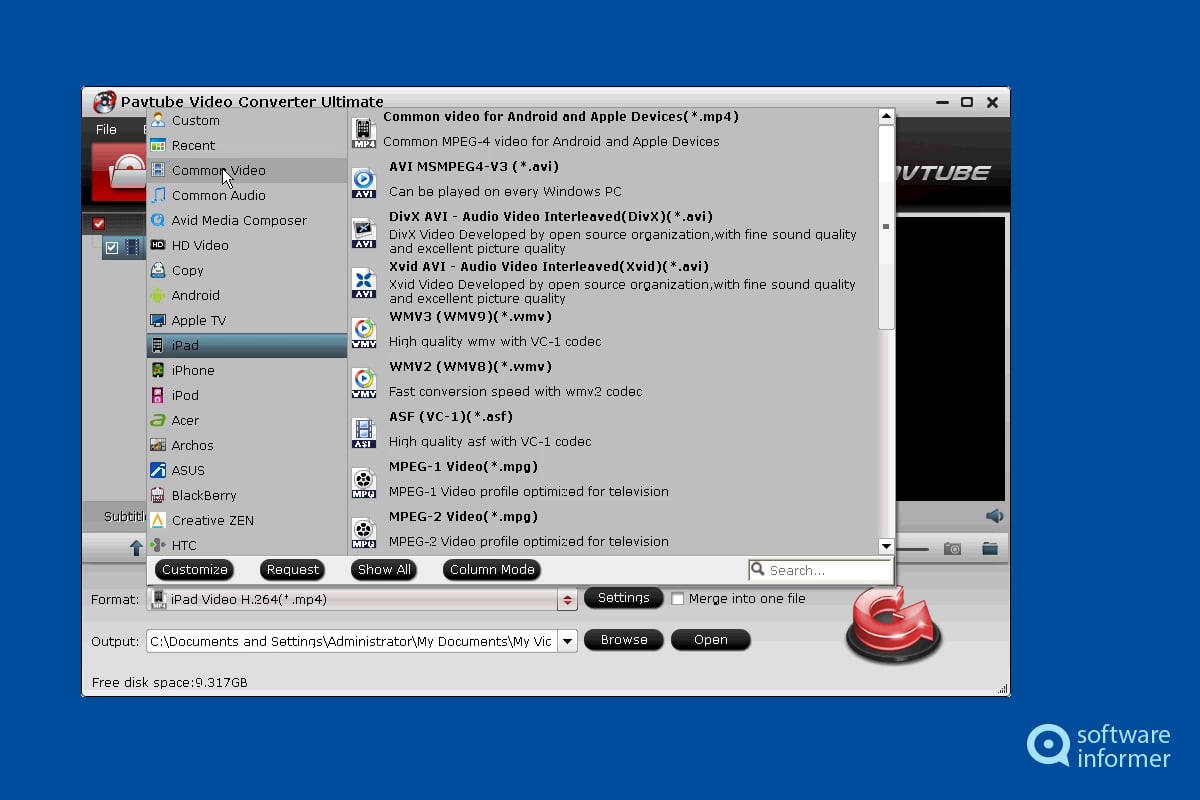Take snapshot with camera icon
This screenshot has width=1200, height=800.
tap(953, 548)
